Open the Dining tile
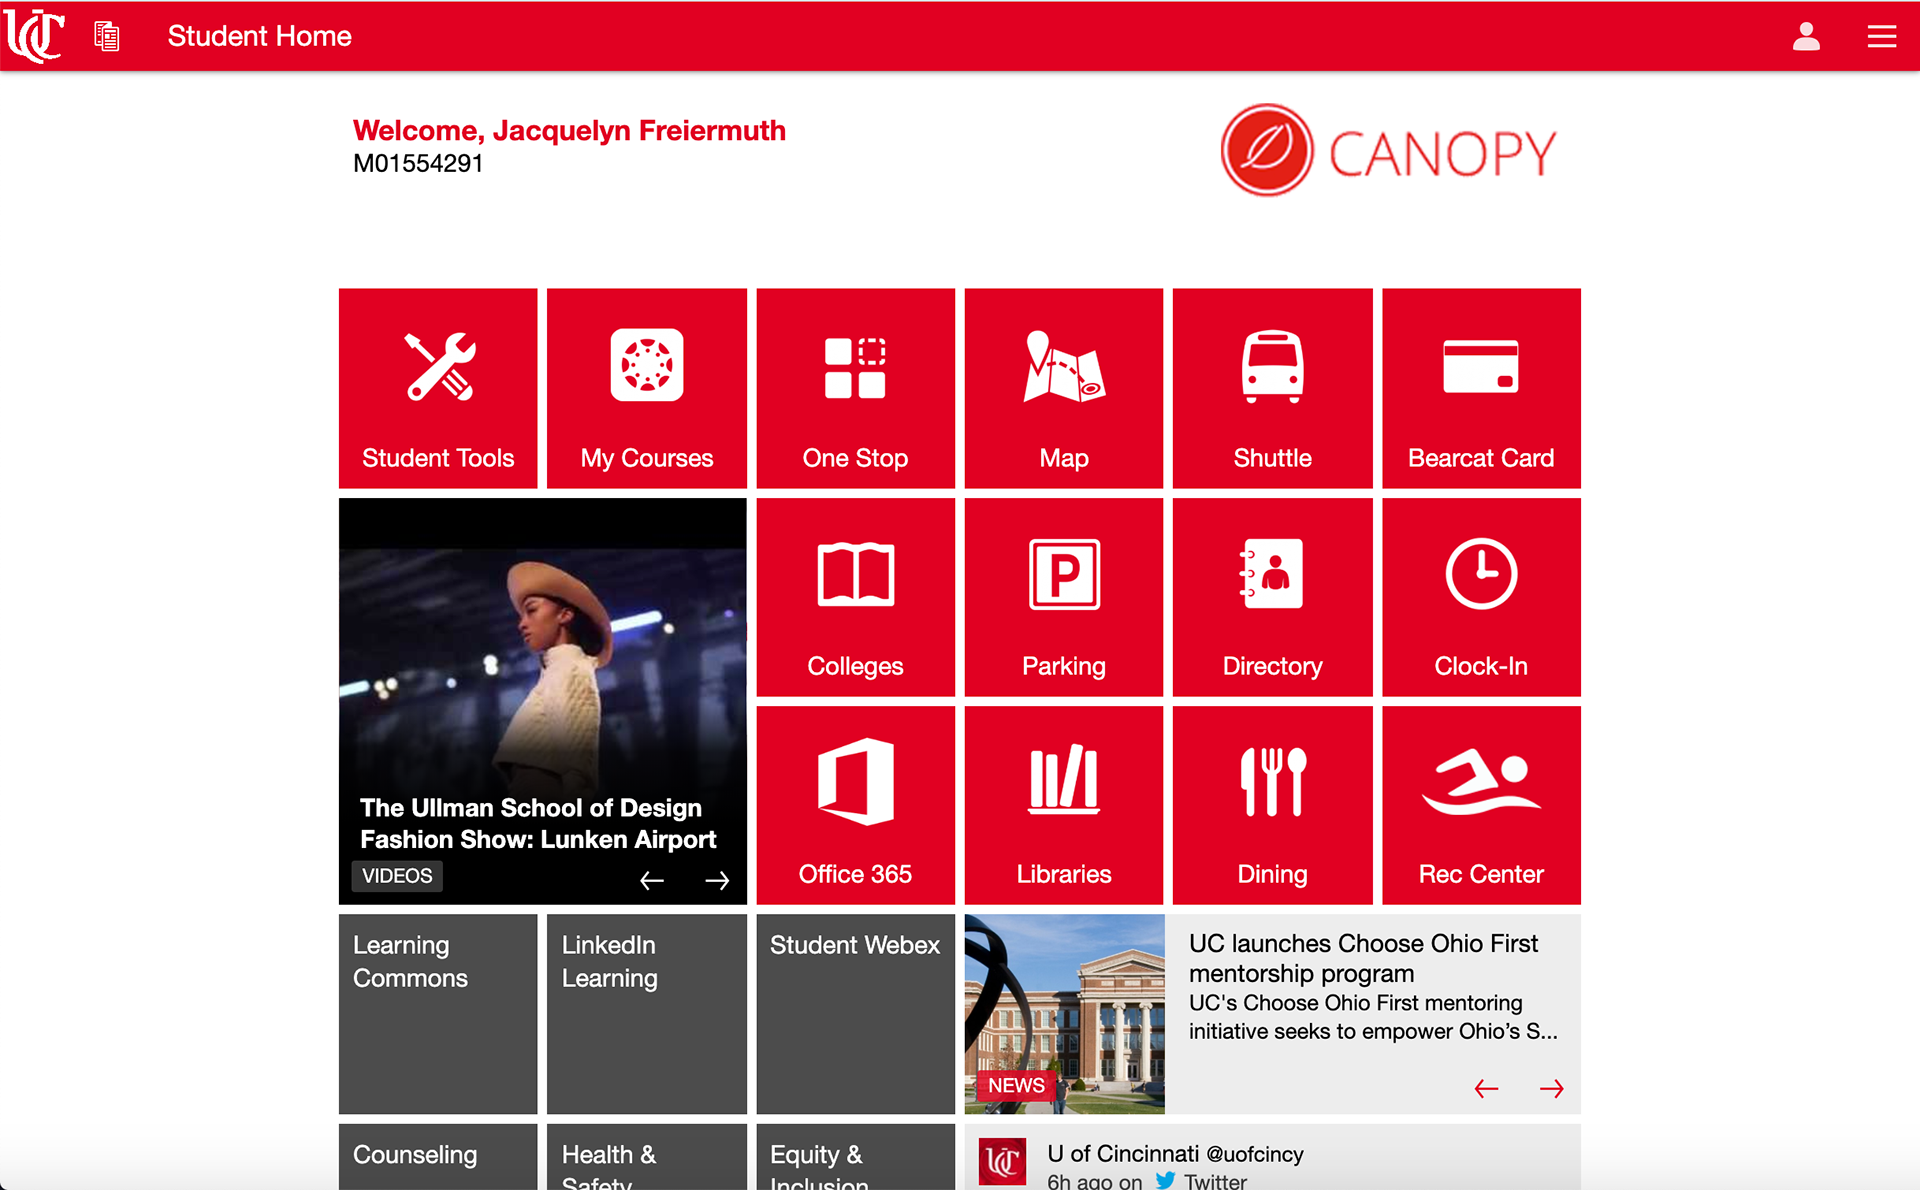 tap(1273, 805)
